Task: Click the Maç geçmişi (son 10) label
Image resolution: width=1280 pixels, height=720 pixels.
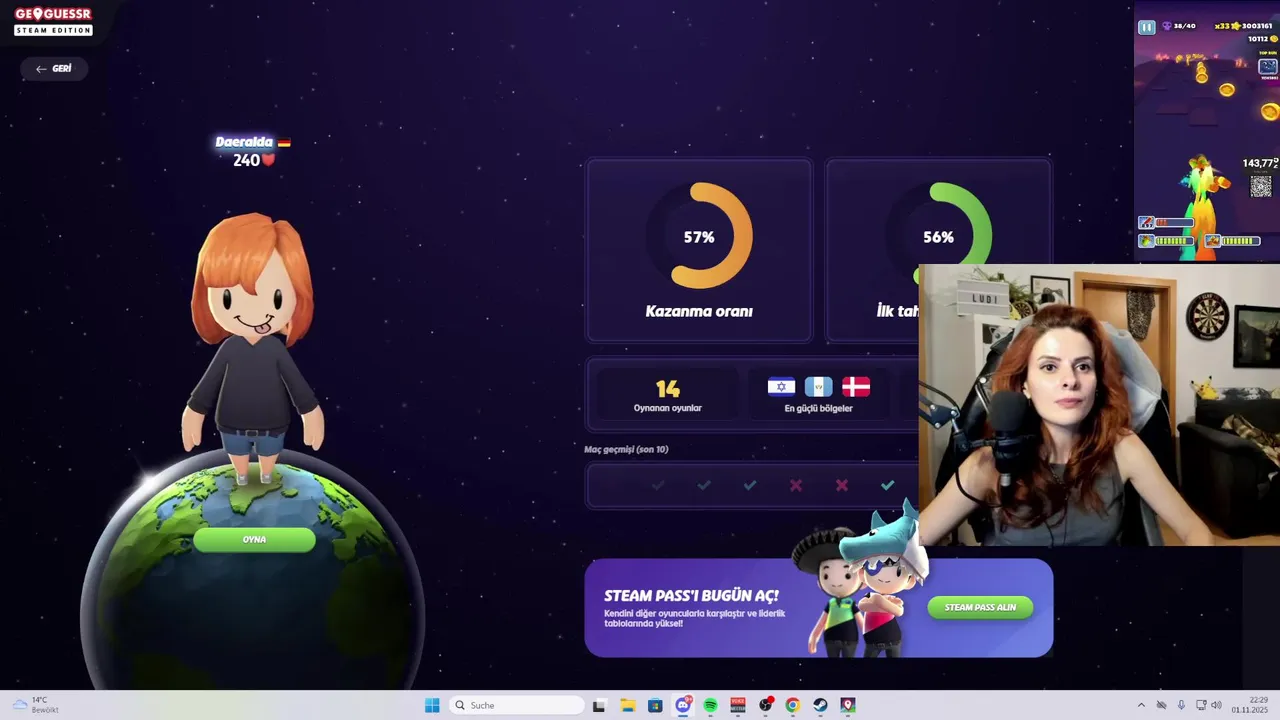Action: (626, 449)
